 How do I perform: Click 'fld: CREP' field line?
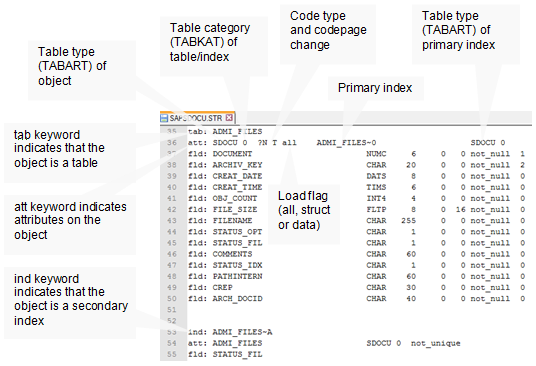[x=210, y=288]
